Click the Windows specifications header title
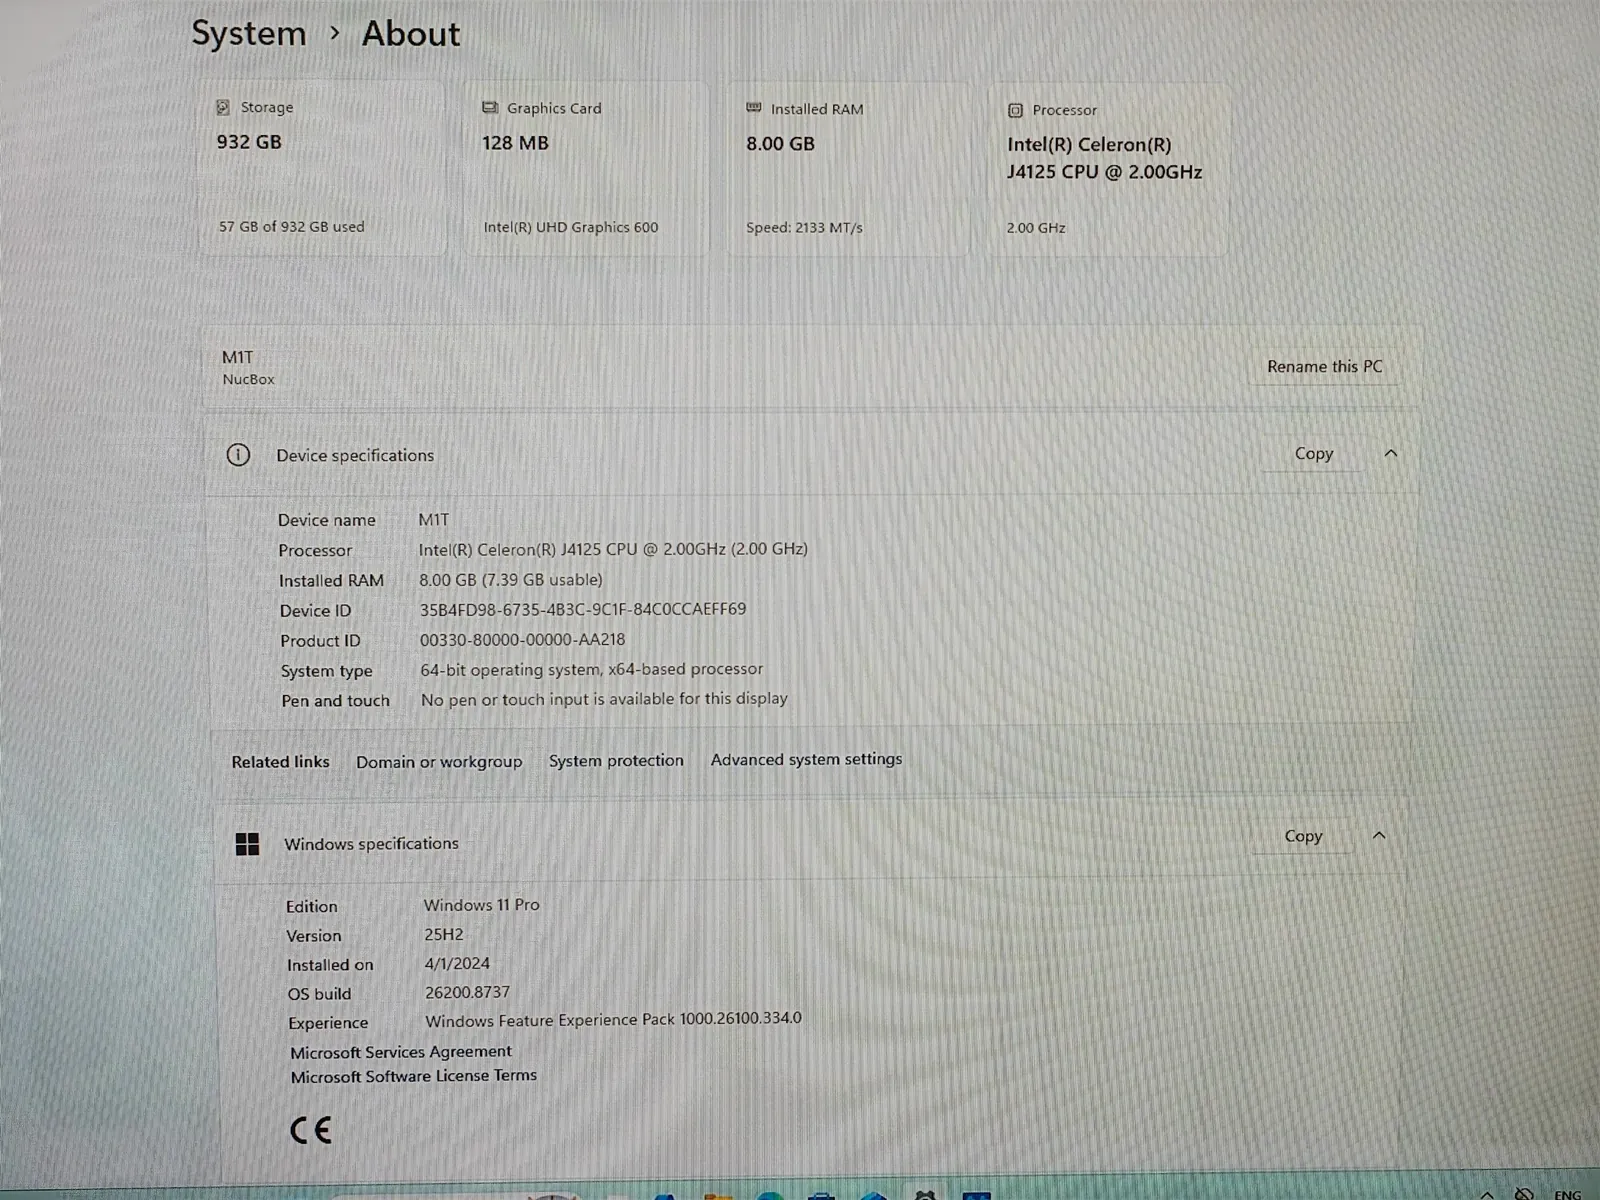 pyautogui.click(x=371, y=844)
